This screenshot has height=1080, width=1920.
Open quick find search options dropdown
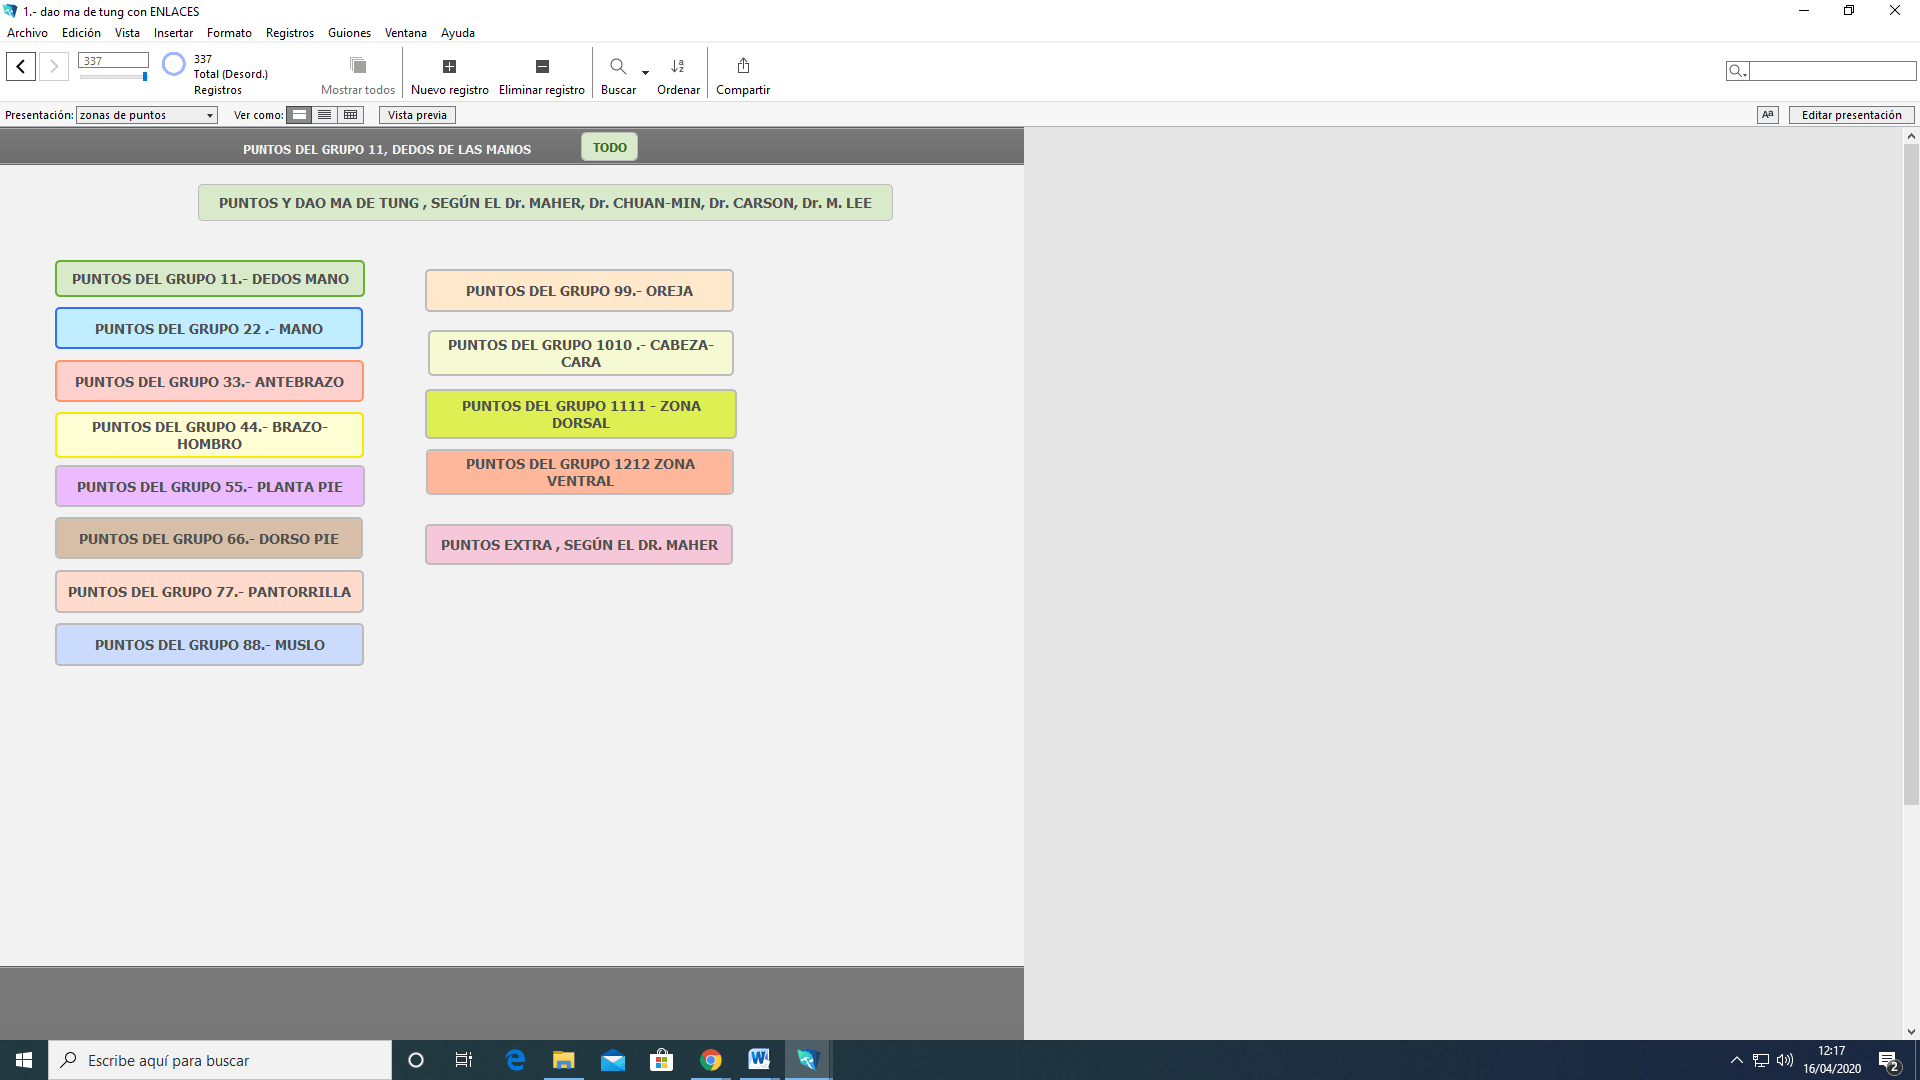coord(1737,71)
